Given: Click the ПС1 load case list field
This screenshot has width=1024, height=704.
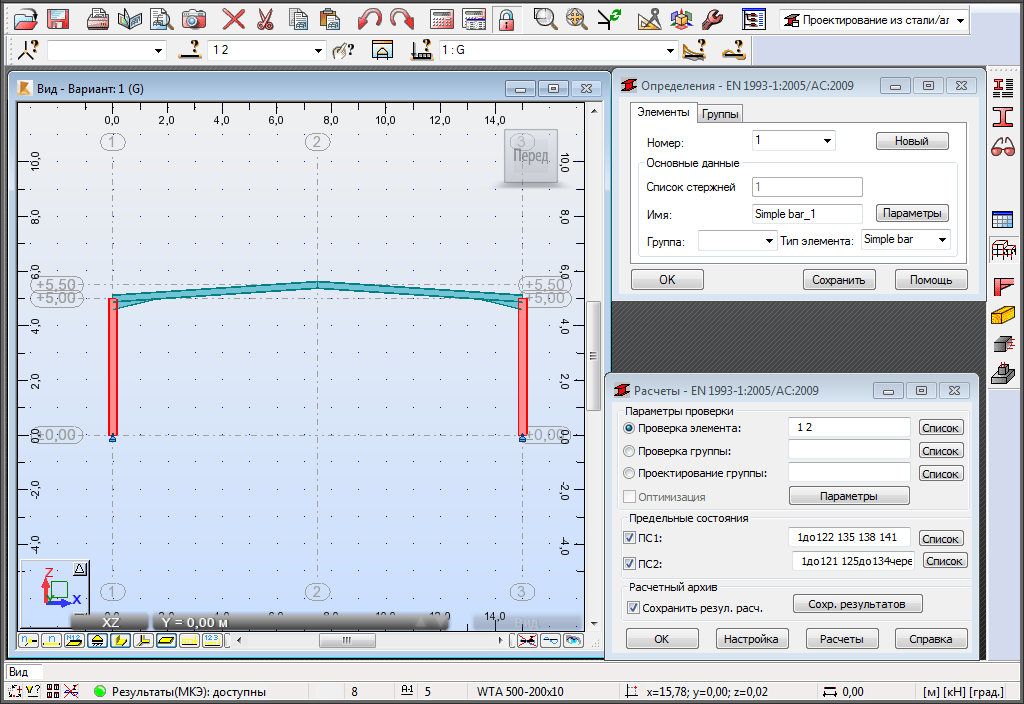Looking at the screenshot, I should pyautogui.click(x=849, y=537).
